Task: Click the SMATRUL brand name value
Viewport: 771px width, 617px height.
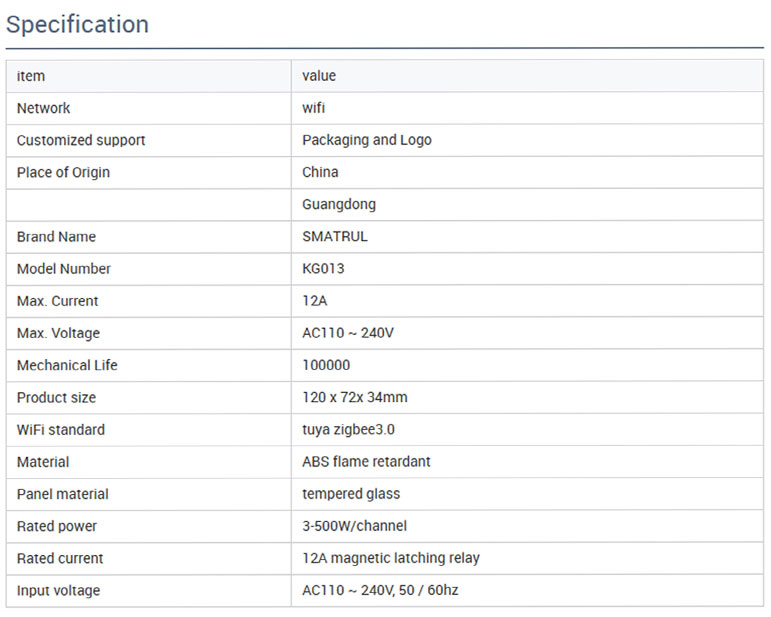Action: point(335,237)
